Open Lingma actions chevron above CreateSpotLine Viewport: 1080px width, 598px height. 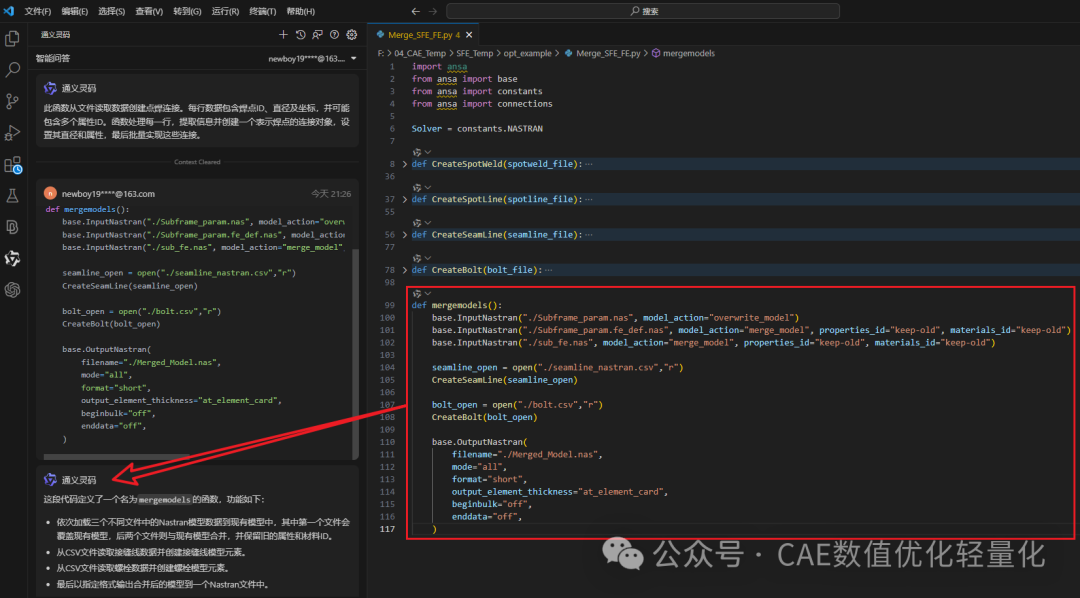tap(428, 187)
